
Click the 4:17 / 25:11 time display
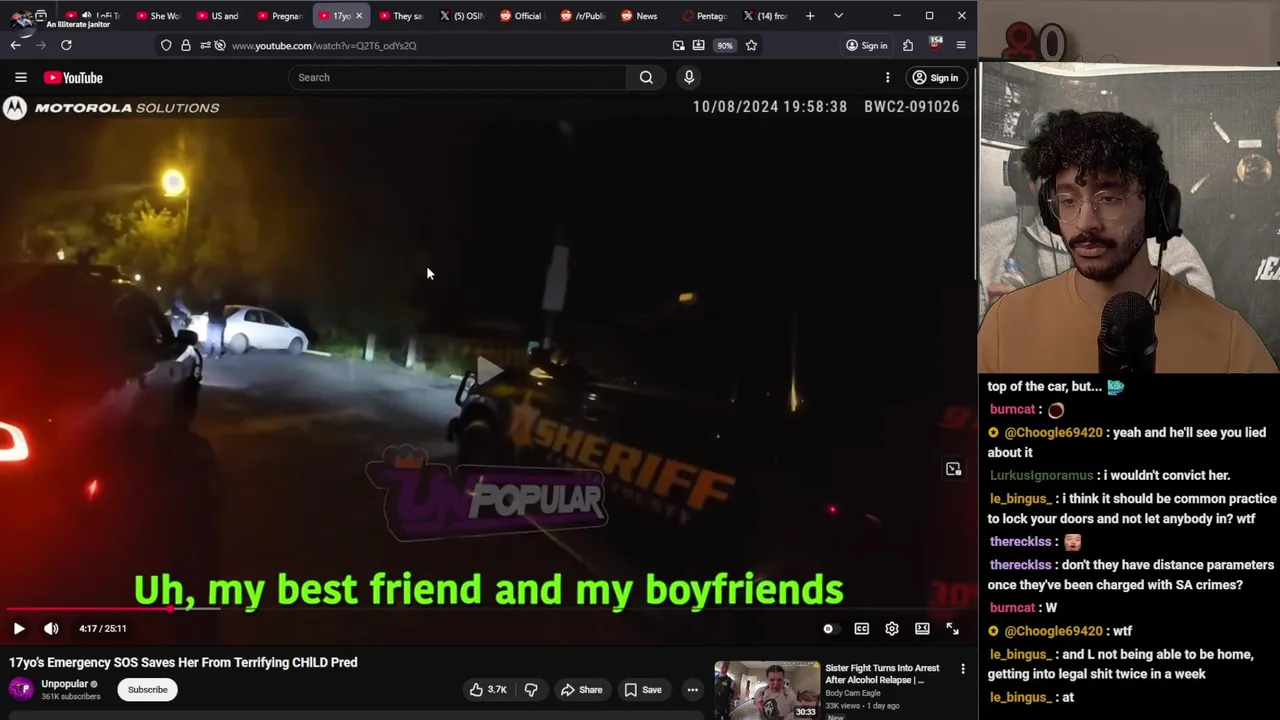[x=102, y=628]
